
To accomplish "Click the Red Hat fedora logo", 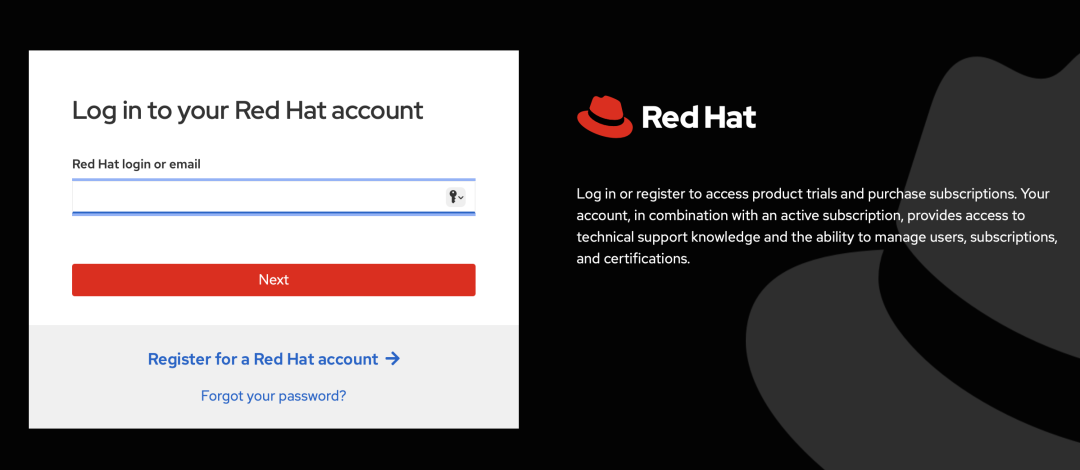I will pos(604,116).
